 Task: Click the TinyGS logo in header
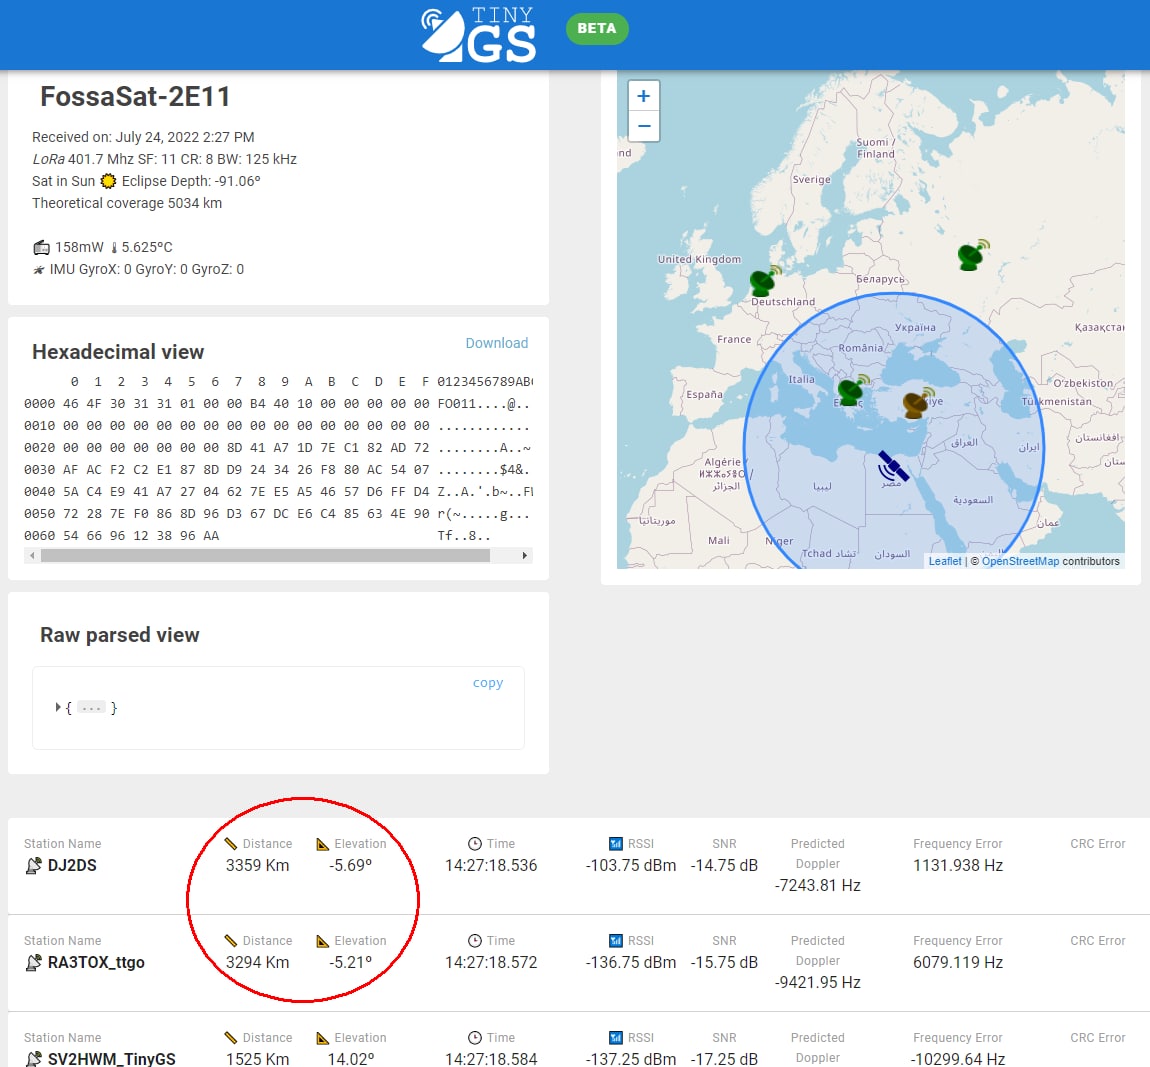pos(478,35)
